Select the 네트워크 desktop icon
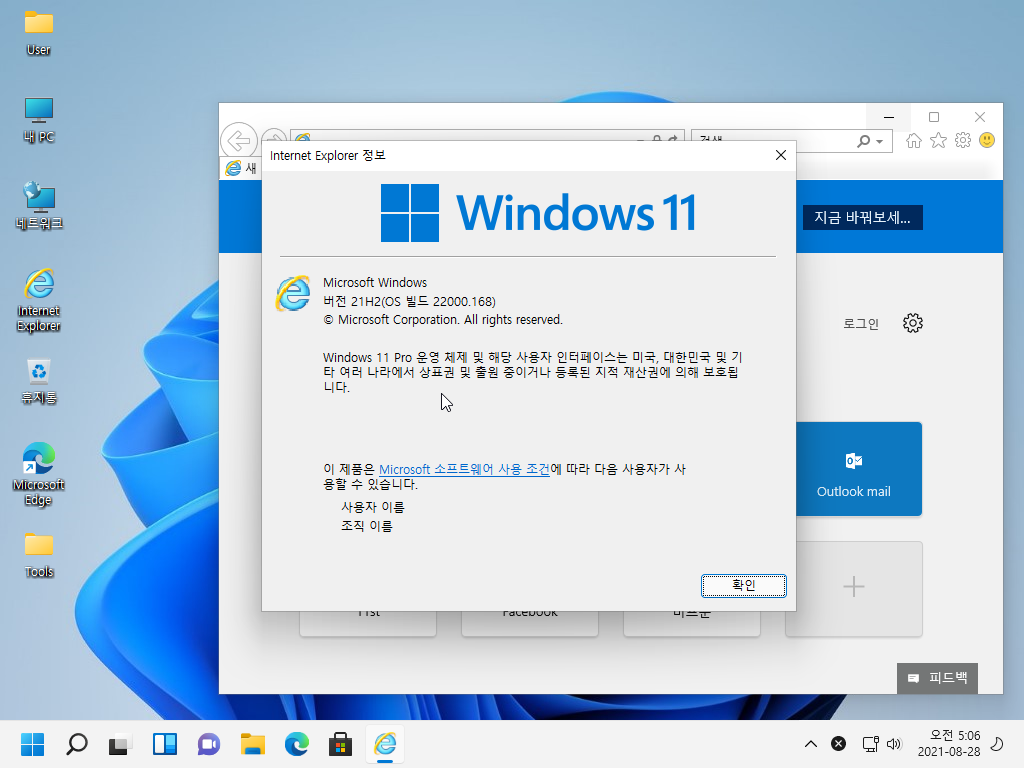This screenshot has height=768, width=1024. pyautogui.click(x=39, y=206)
